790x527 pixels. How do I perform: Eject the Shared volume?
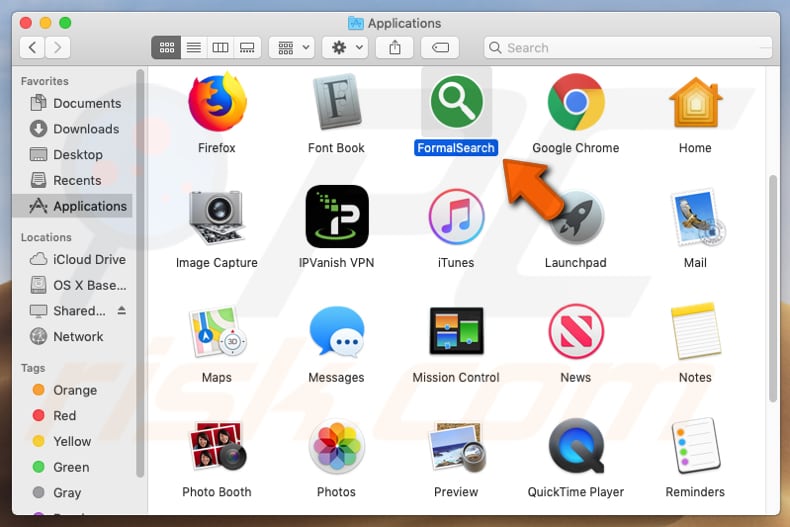[121, 310]
